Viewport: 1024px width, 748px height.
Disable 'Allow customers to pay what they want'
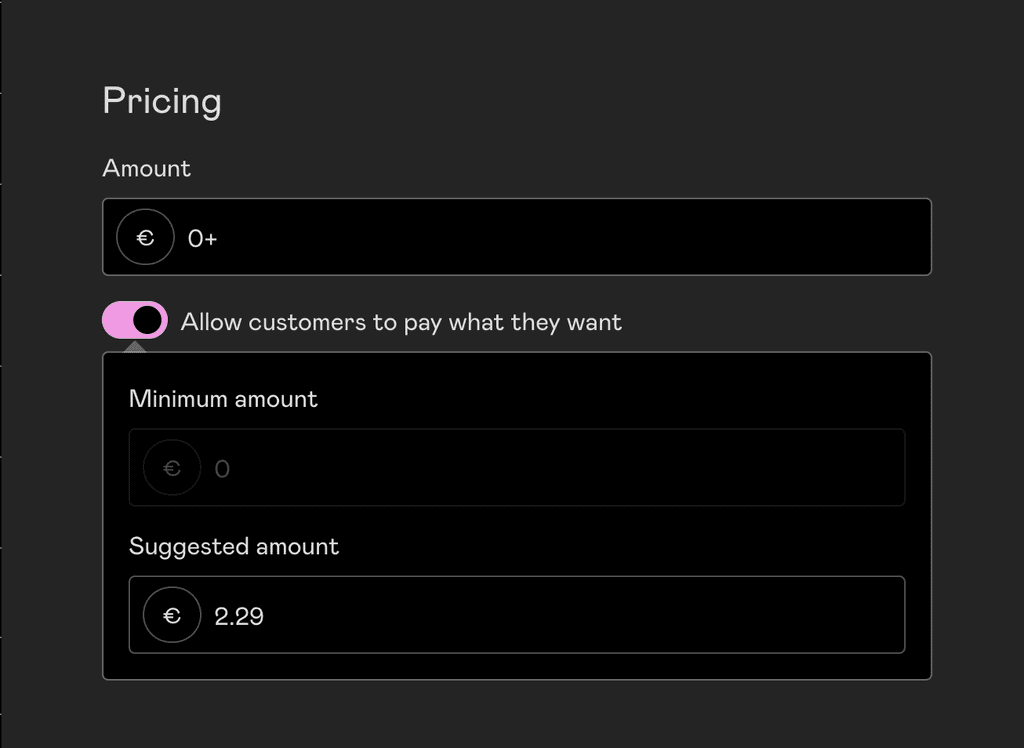tap(133, 320)
